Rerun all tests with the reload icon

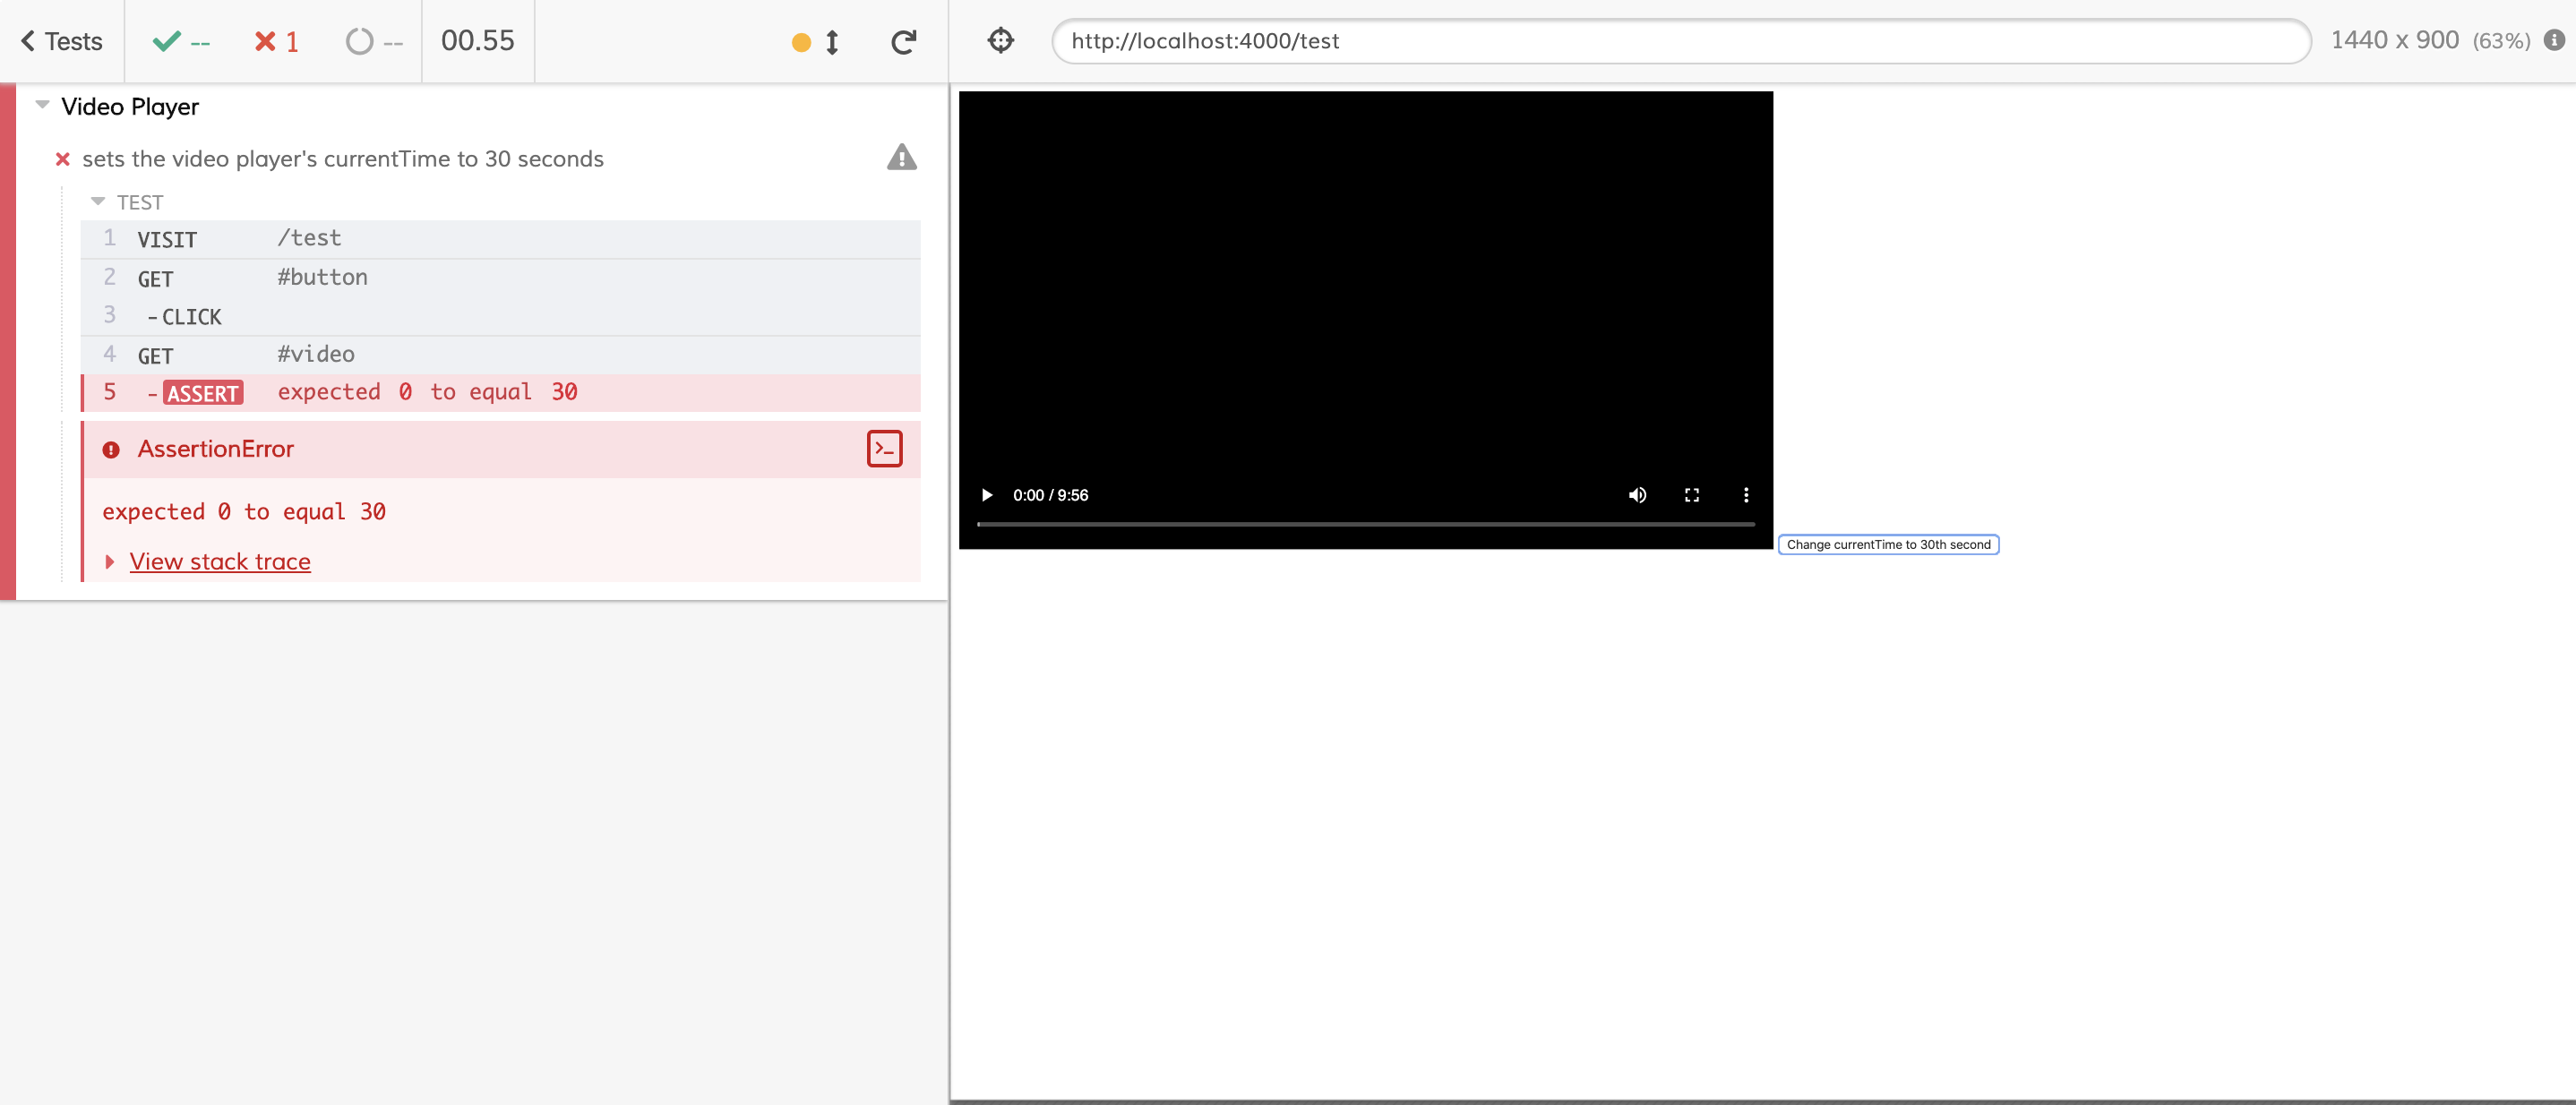[x=903, y=41]
